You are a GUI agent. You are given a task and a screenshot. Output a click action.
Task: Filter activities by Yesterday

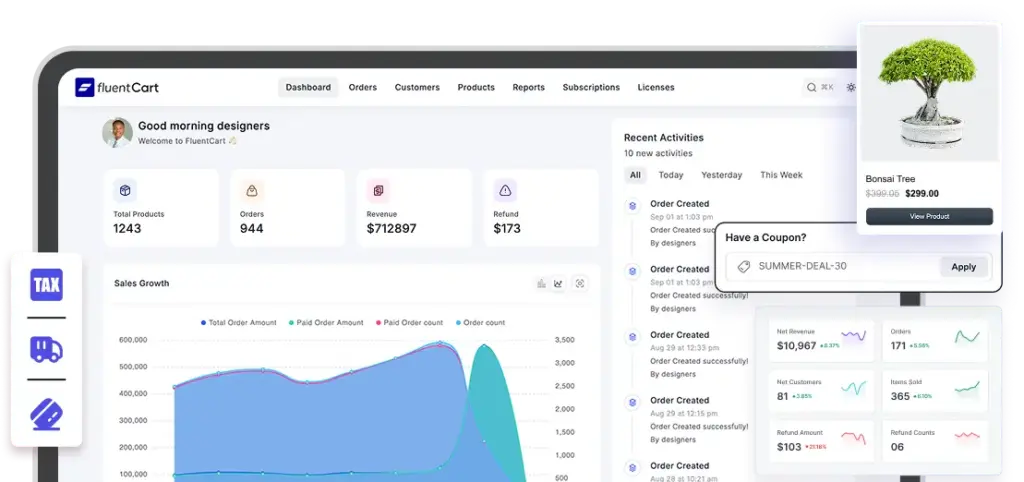[x=722, y=175]
